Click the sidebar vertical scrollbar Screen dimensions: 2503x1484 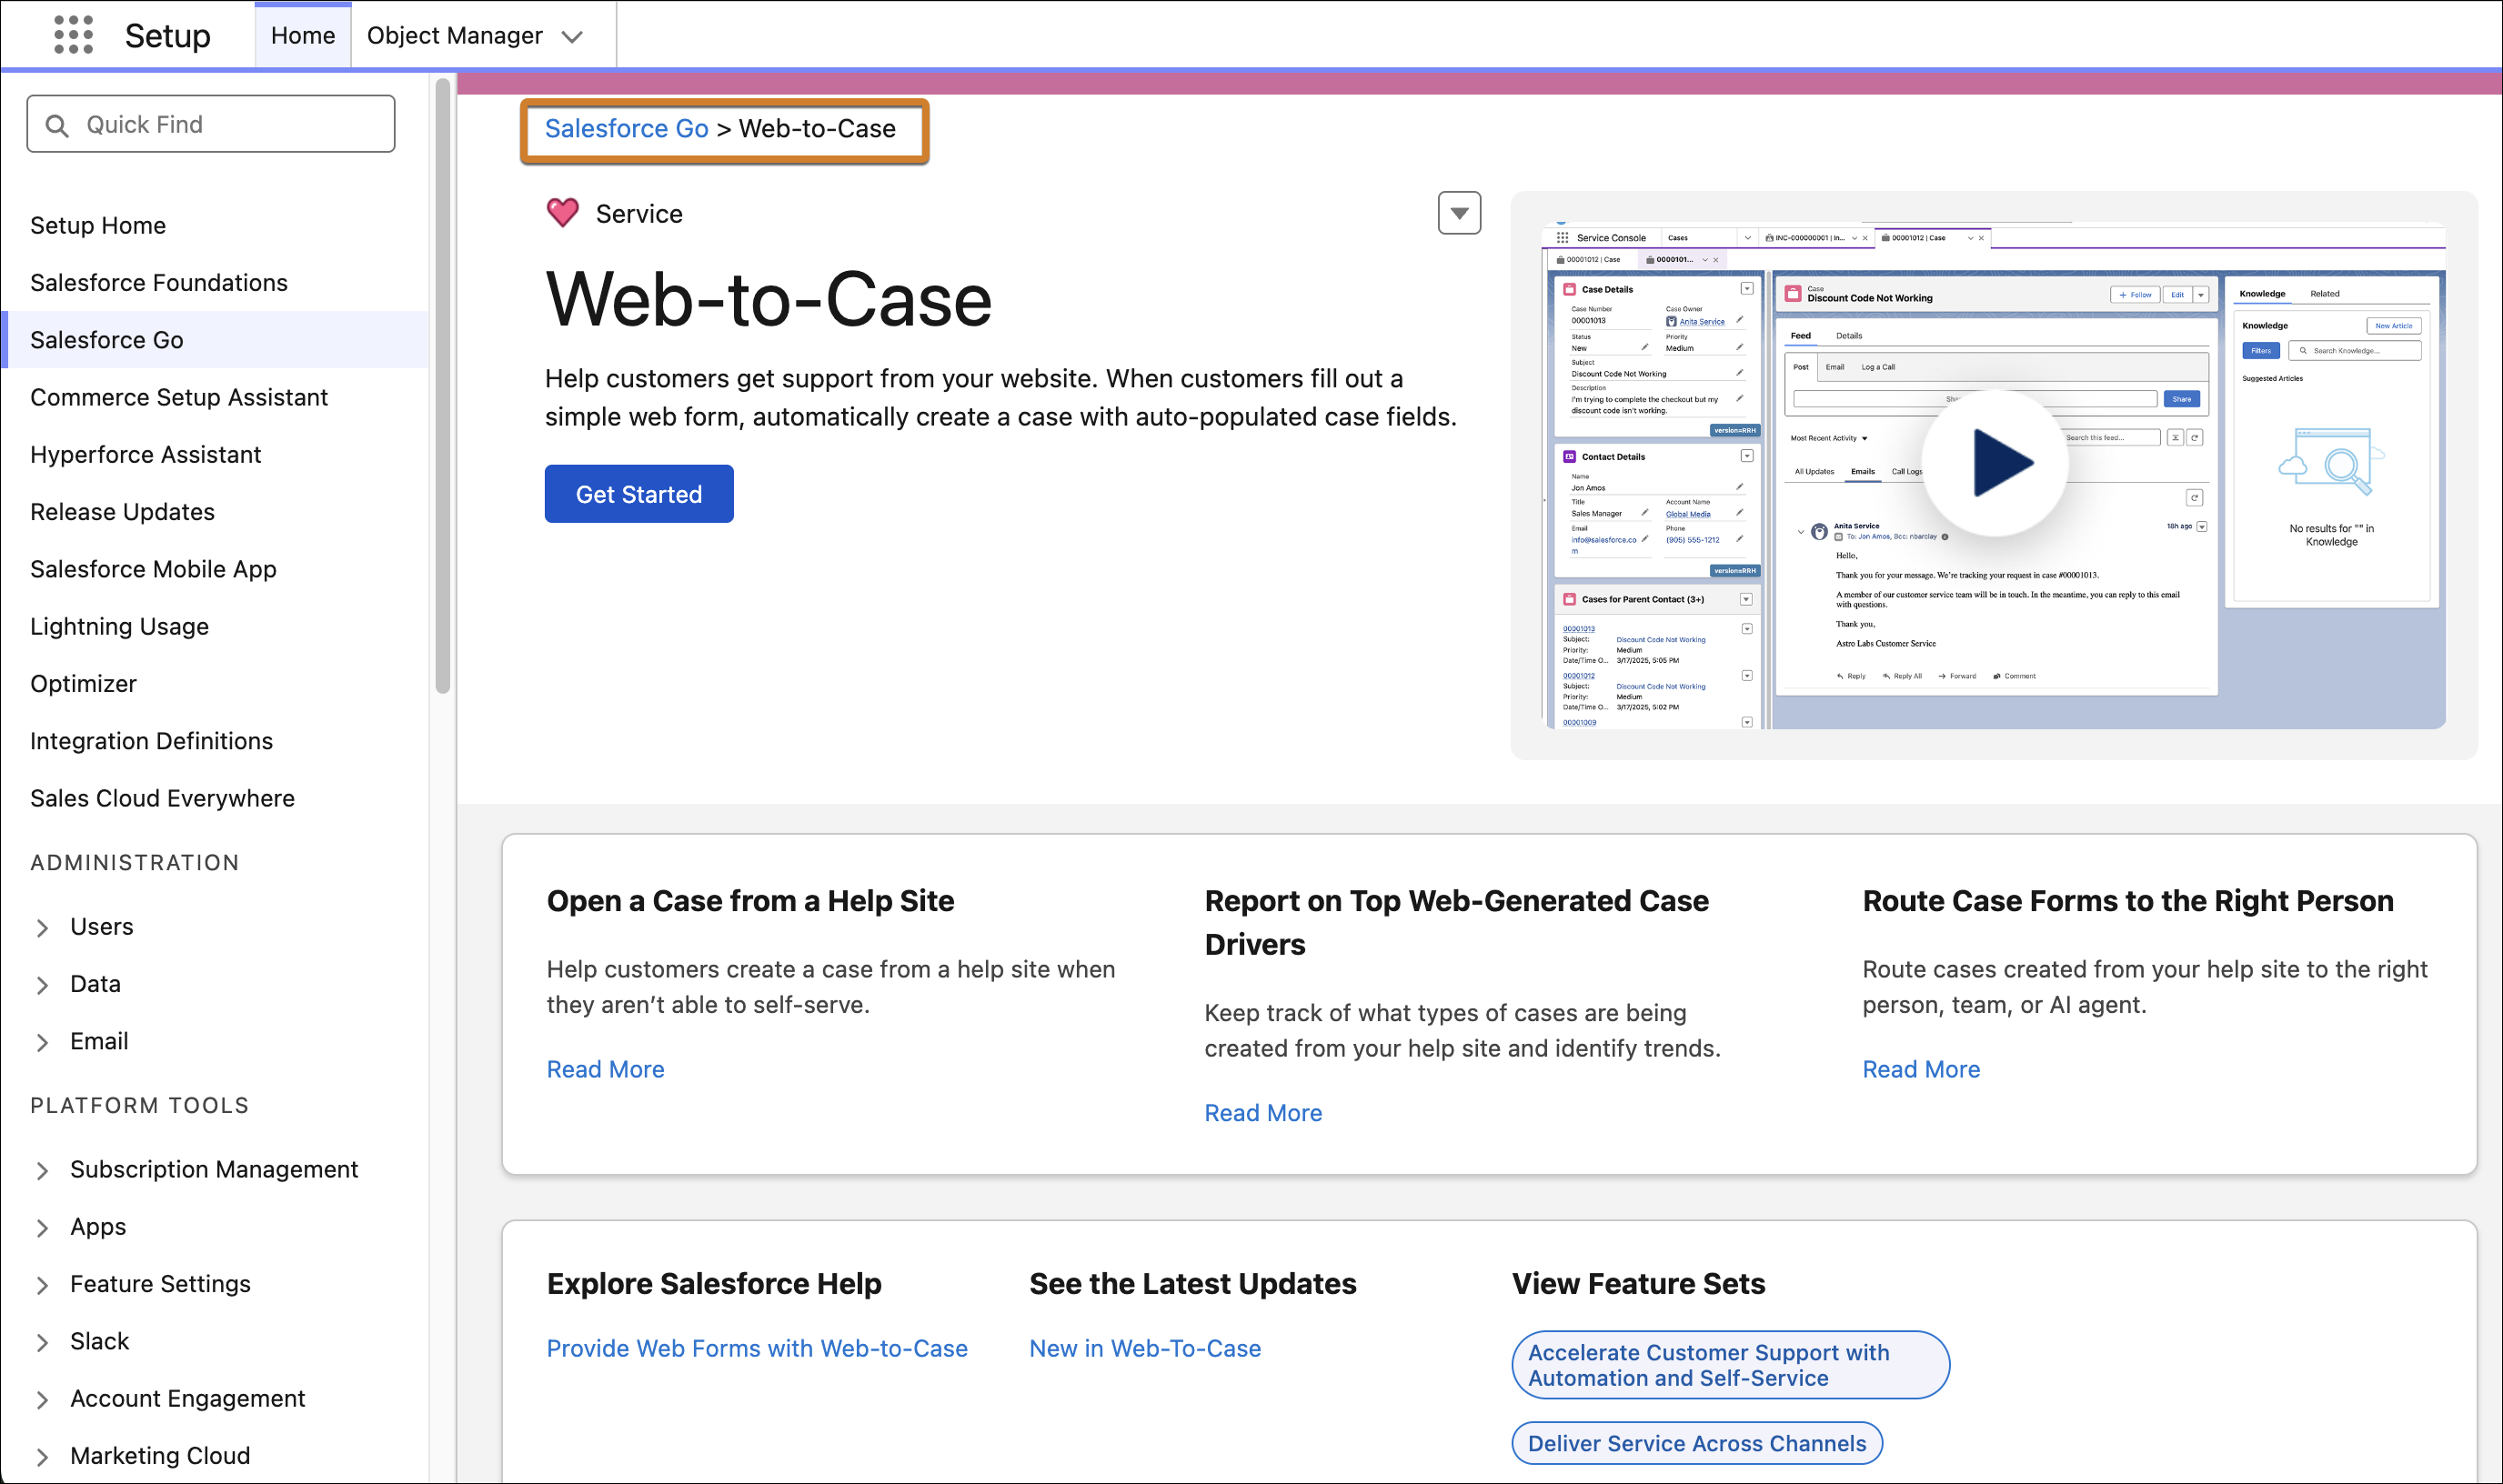click(x=443, y=386)
